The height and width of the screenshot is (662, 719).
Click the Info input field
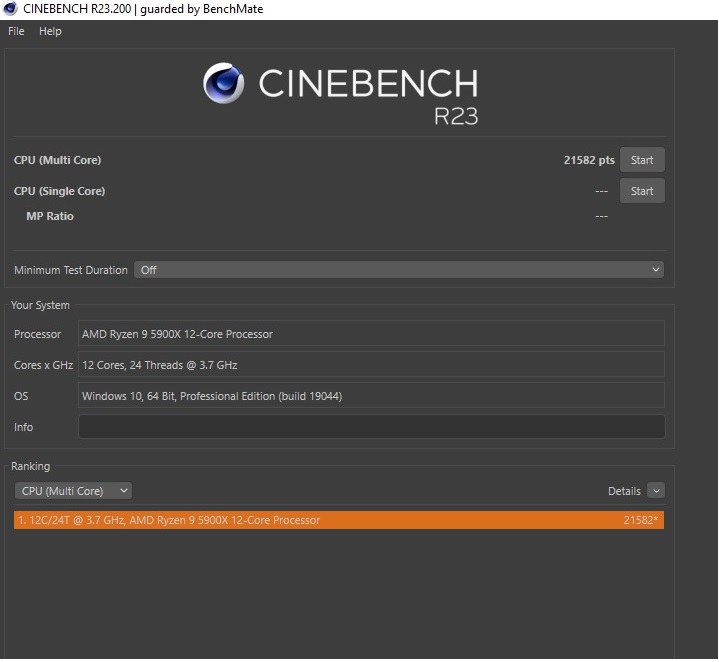[371, 427]
